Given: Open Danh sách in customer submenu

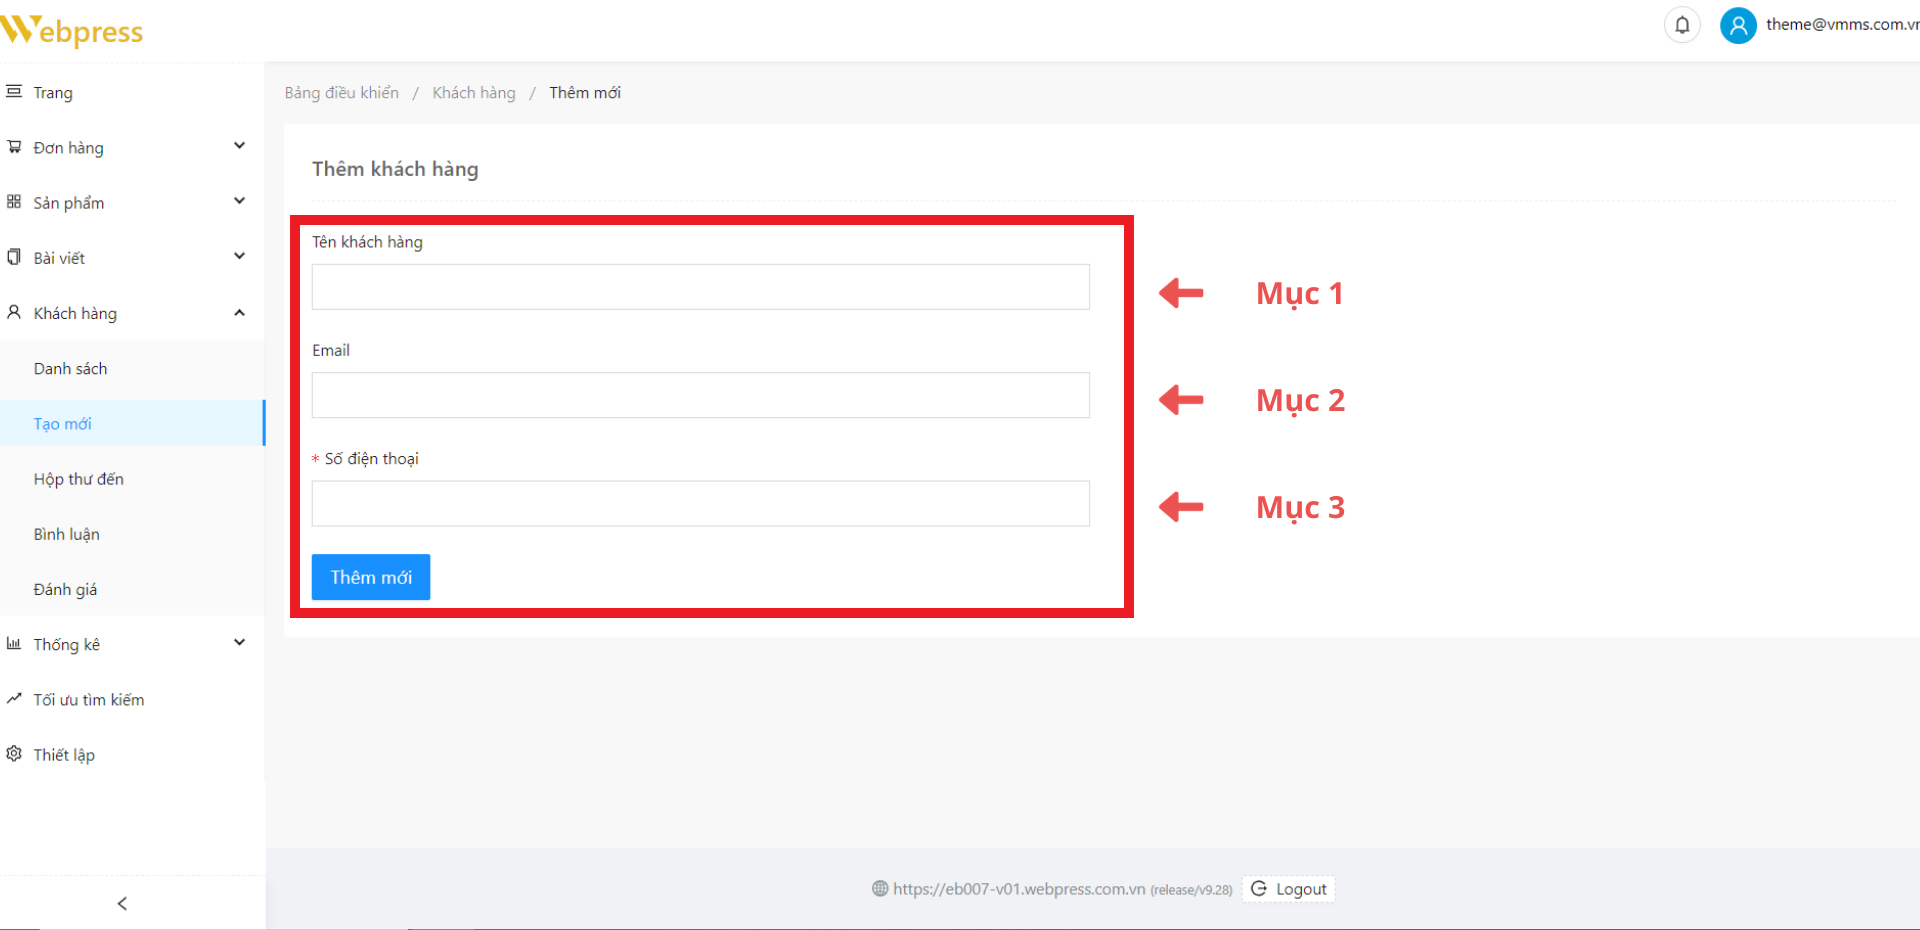Looking at the screenshot, I should [70, 369].
